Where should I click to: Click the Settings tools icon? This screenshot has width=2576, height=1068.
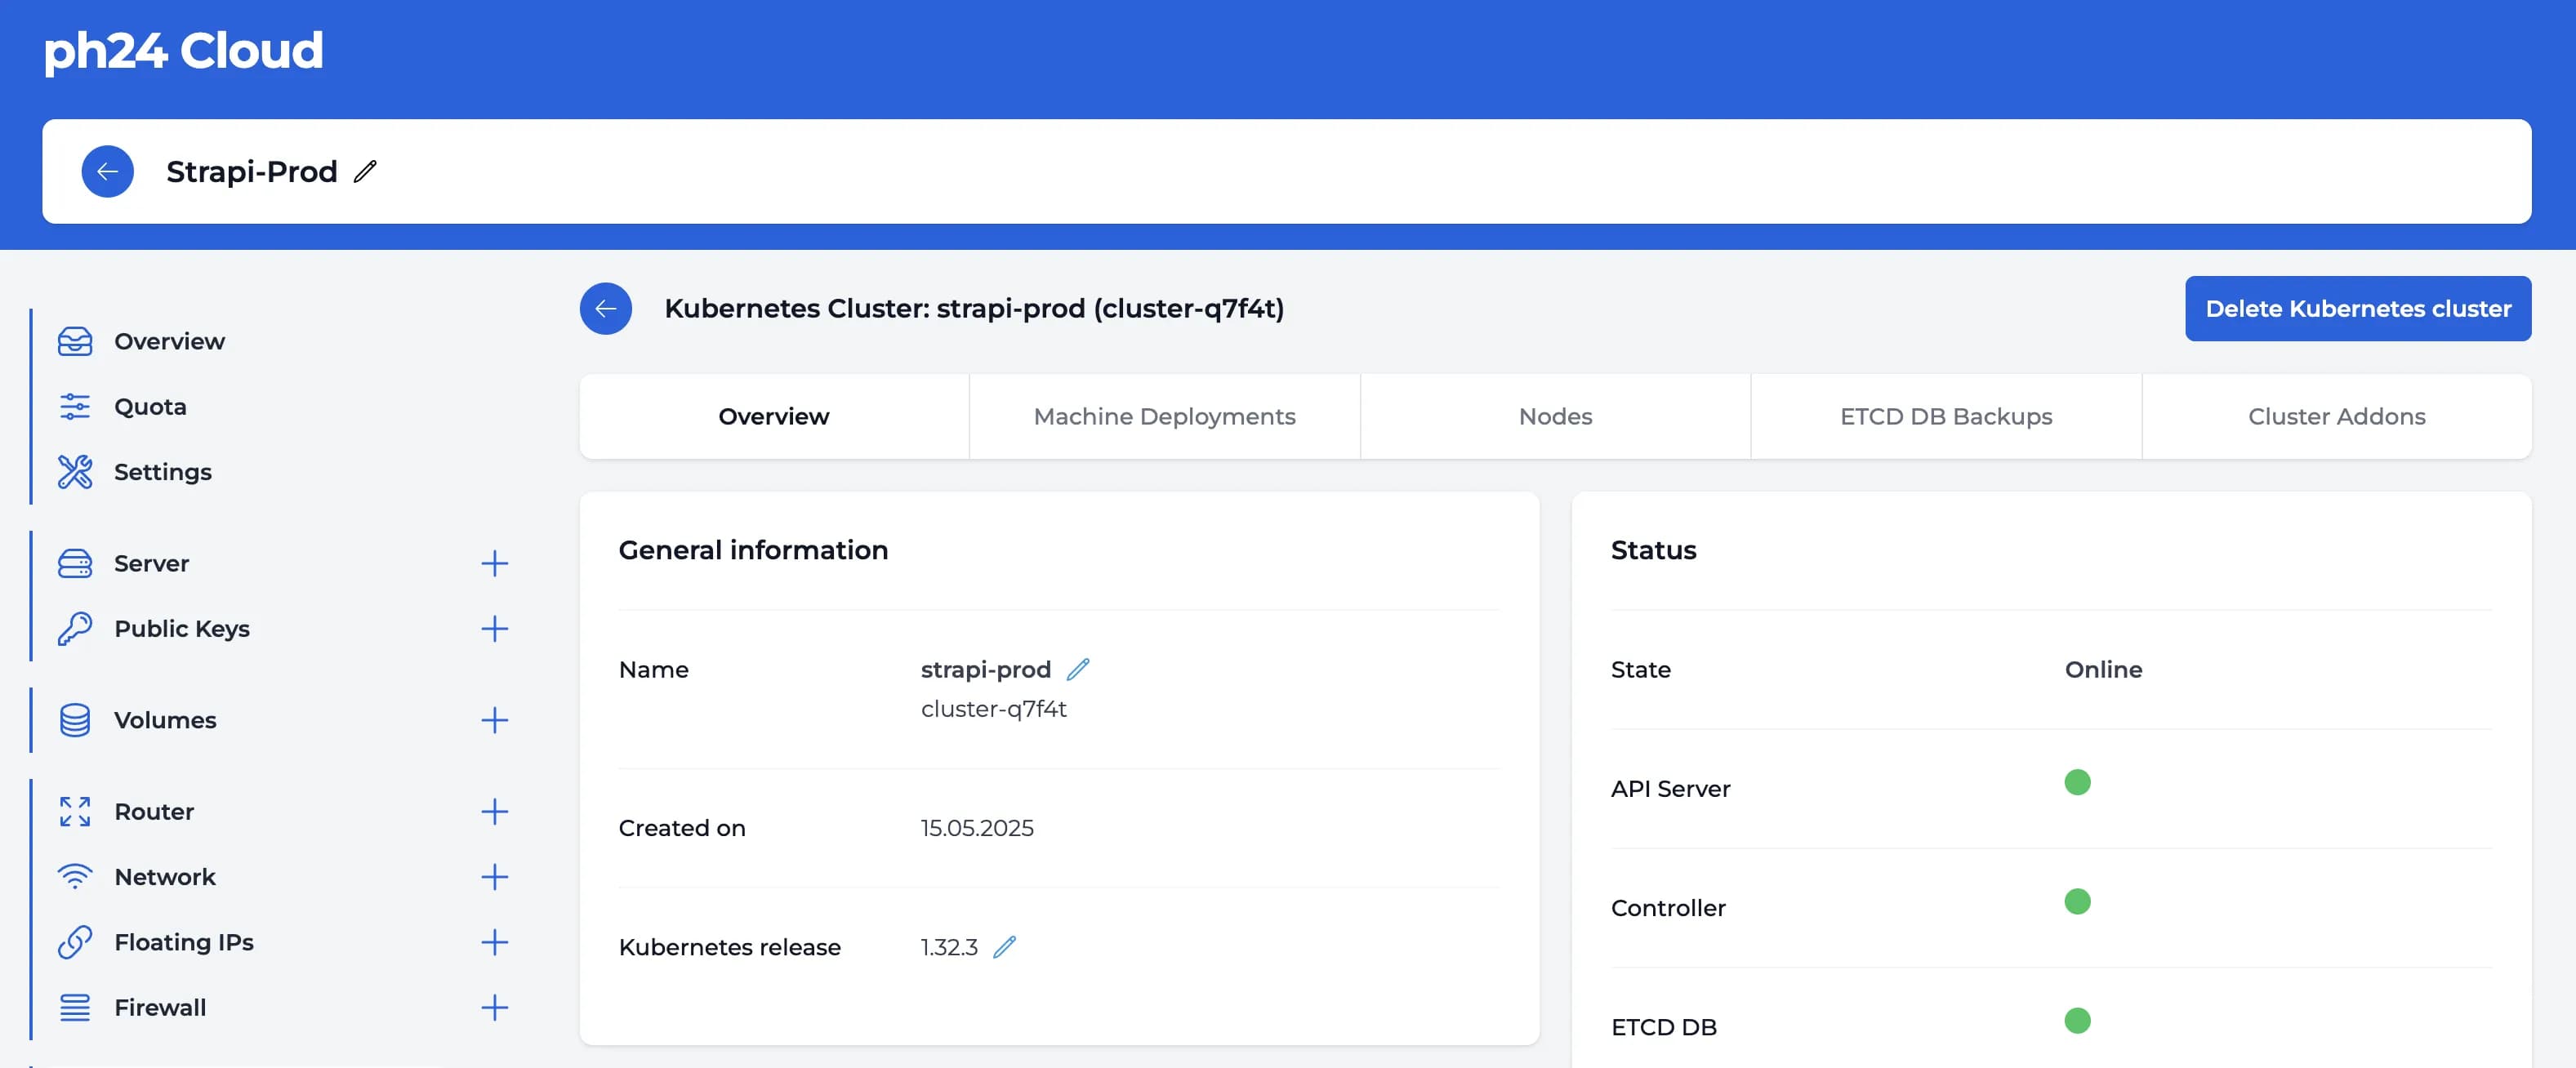pos(74,471)
